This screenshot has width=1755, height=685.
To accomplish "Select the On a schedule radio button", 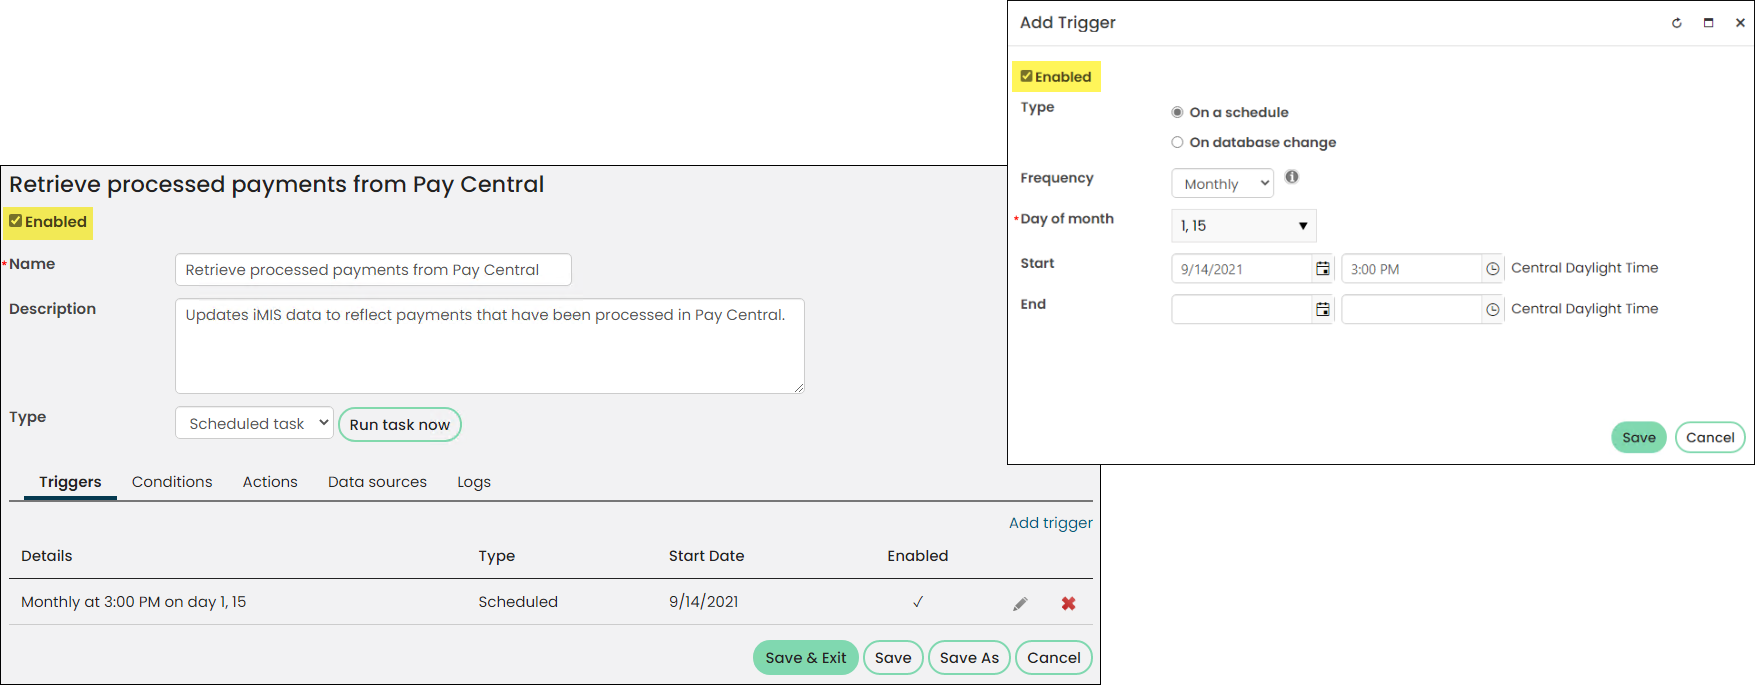I will tap(1177, 112).
